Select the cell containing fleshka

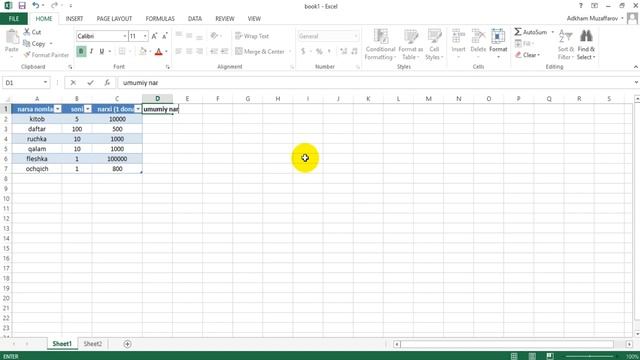37,159
